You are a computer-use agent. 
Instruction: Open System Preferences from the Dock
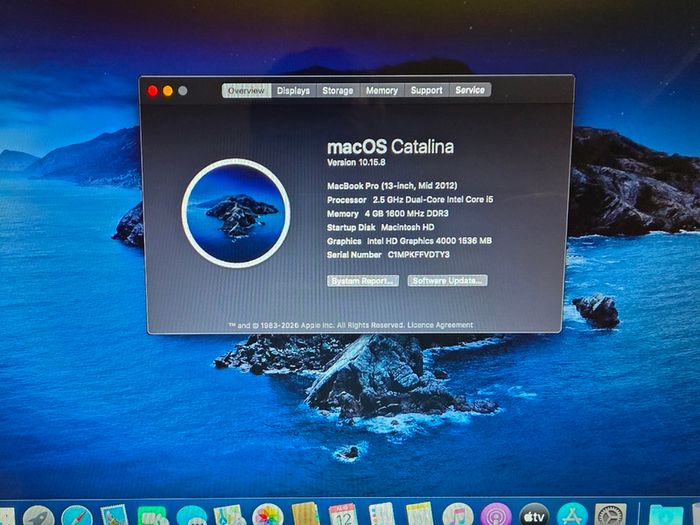click(611, 516)
